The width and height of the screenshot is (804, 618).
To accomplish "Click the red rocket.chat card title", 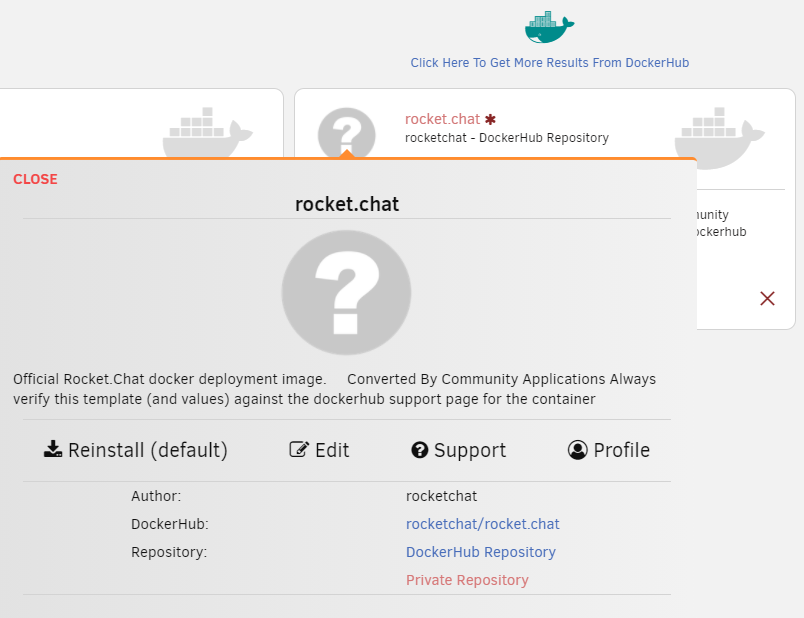I will point(442,119).
